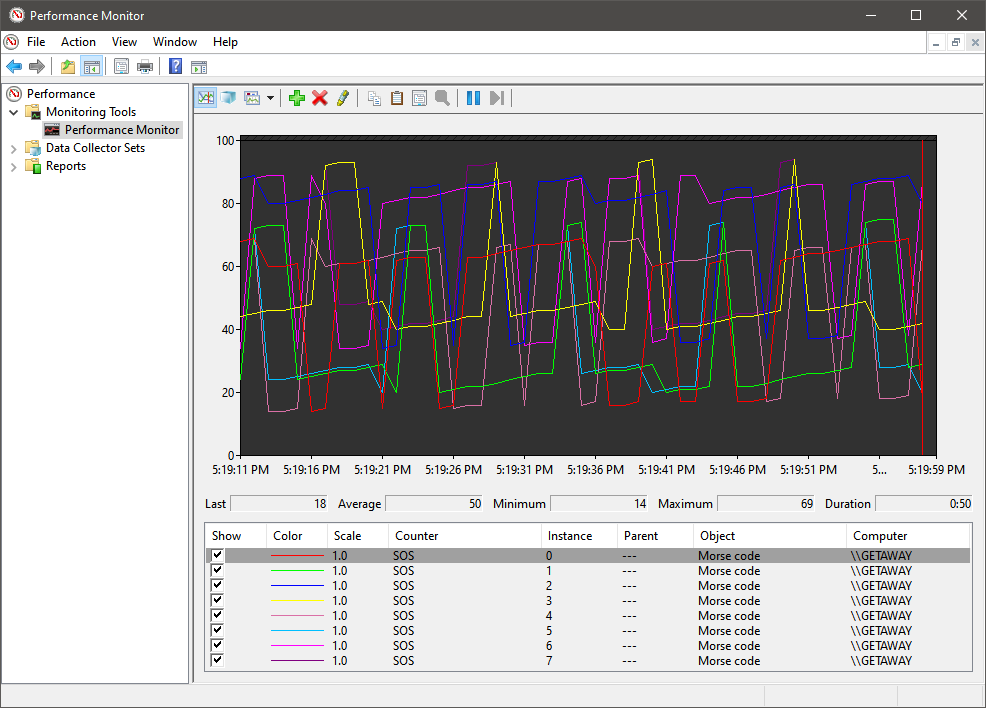This screenshot has width=986, height=708.
Task: Open the Action menu
Action: [78, 42]
